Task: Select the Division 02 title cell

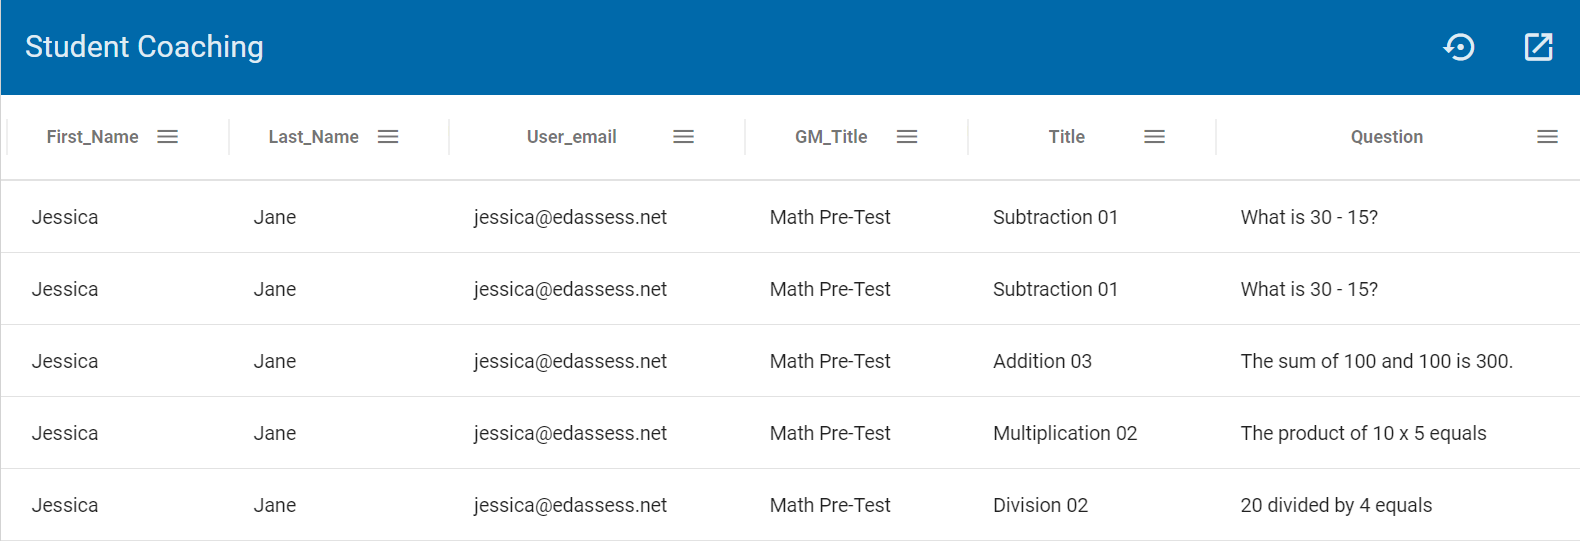Action: coord(1040,505)
